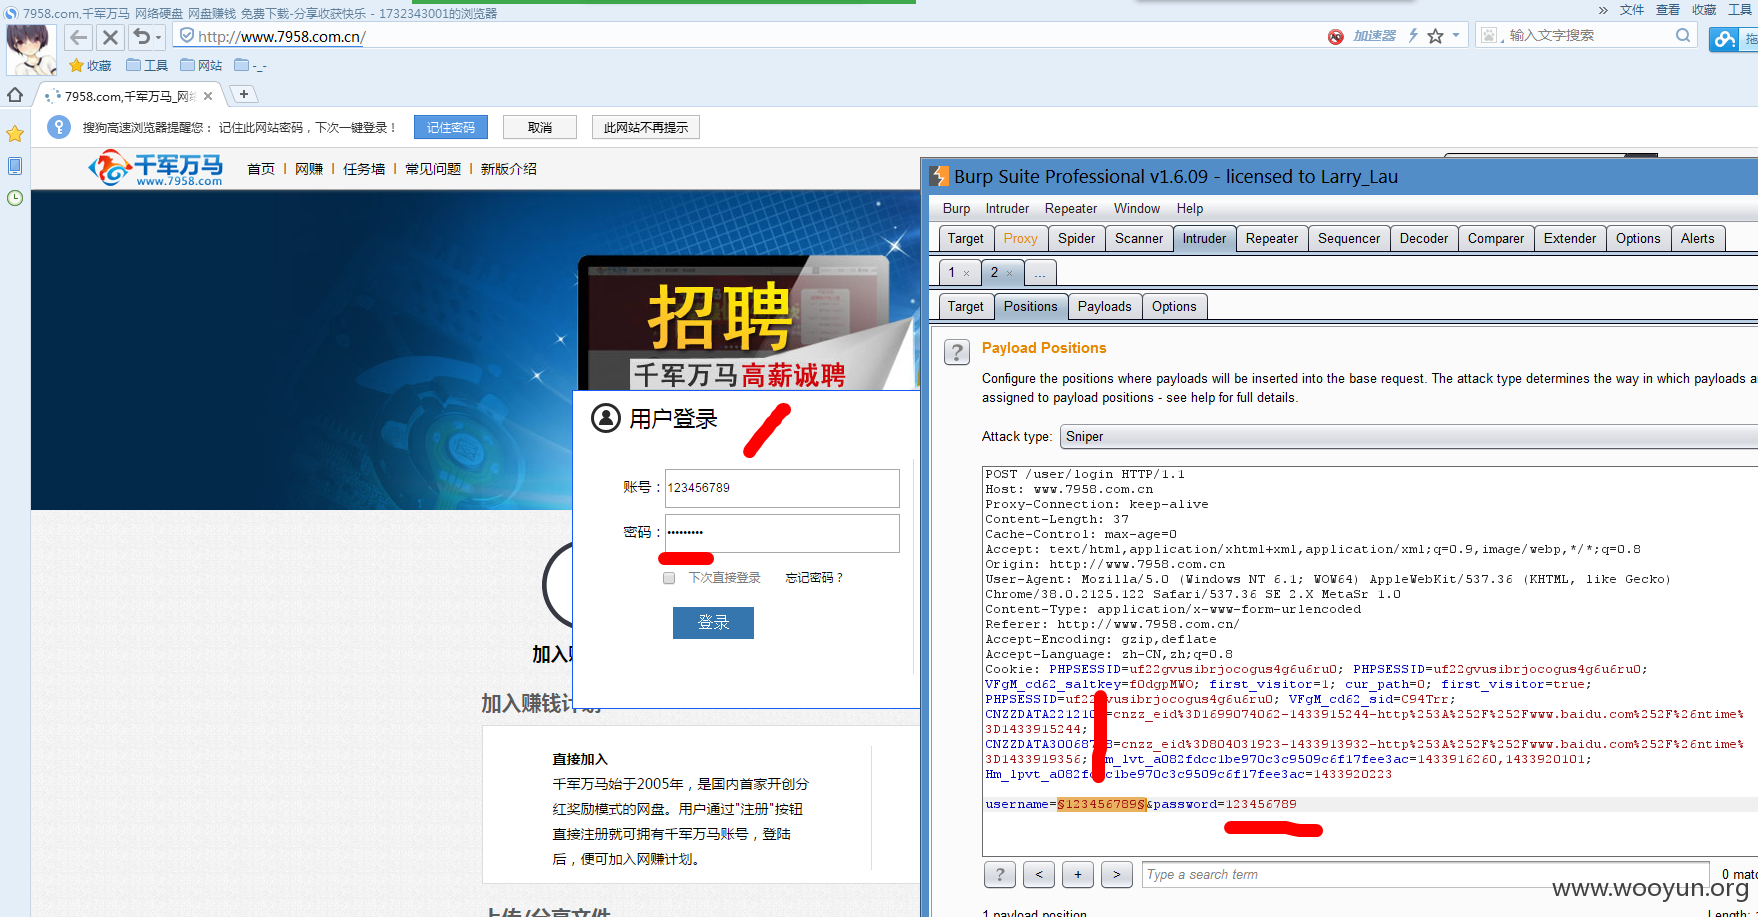1758x917 pixels.
Task: Switch to the Decoder tab
Action: pyautogui.click(x=1424, y=238)
